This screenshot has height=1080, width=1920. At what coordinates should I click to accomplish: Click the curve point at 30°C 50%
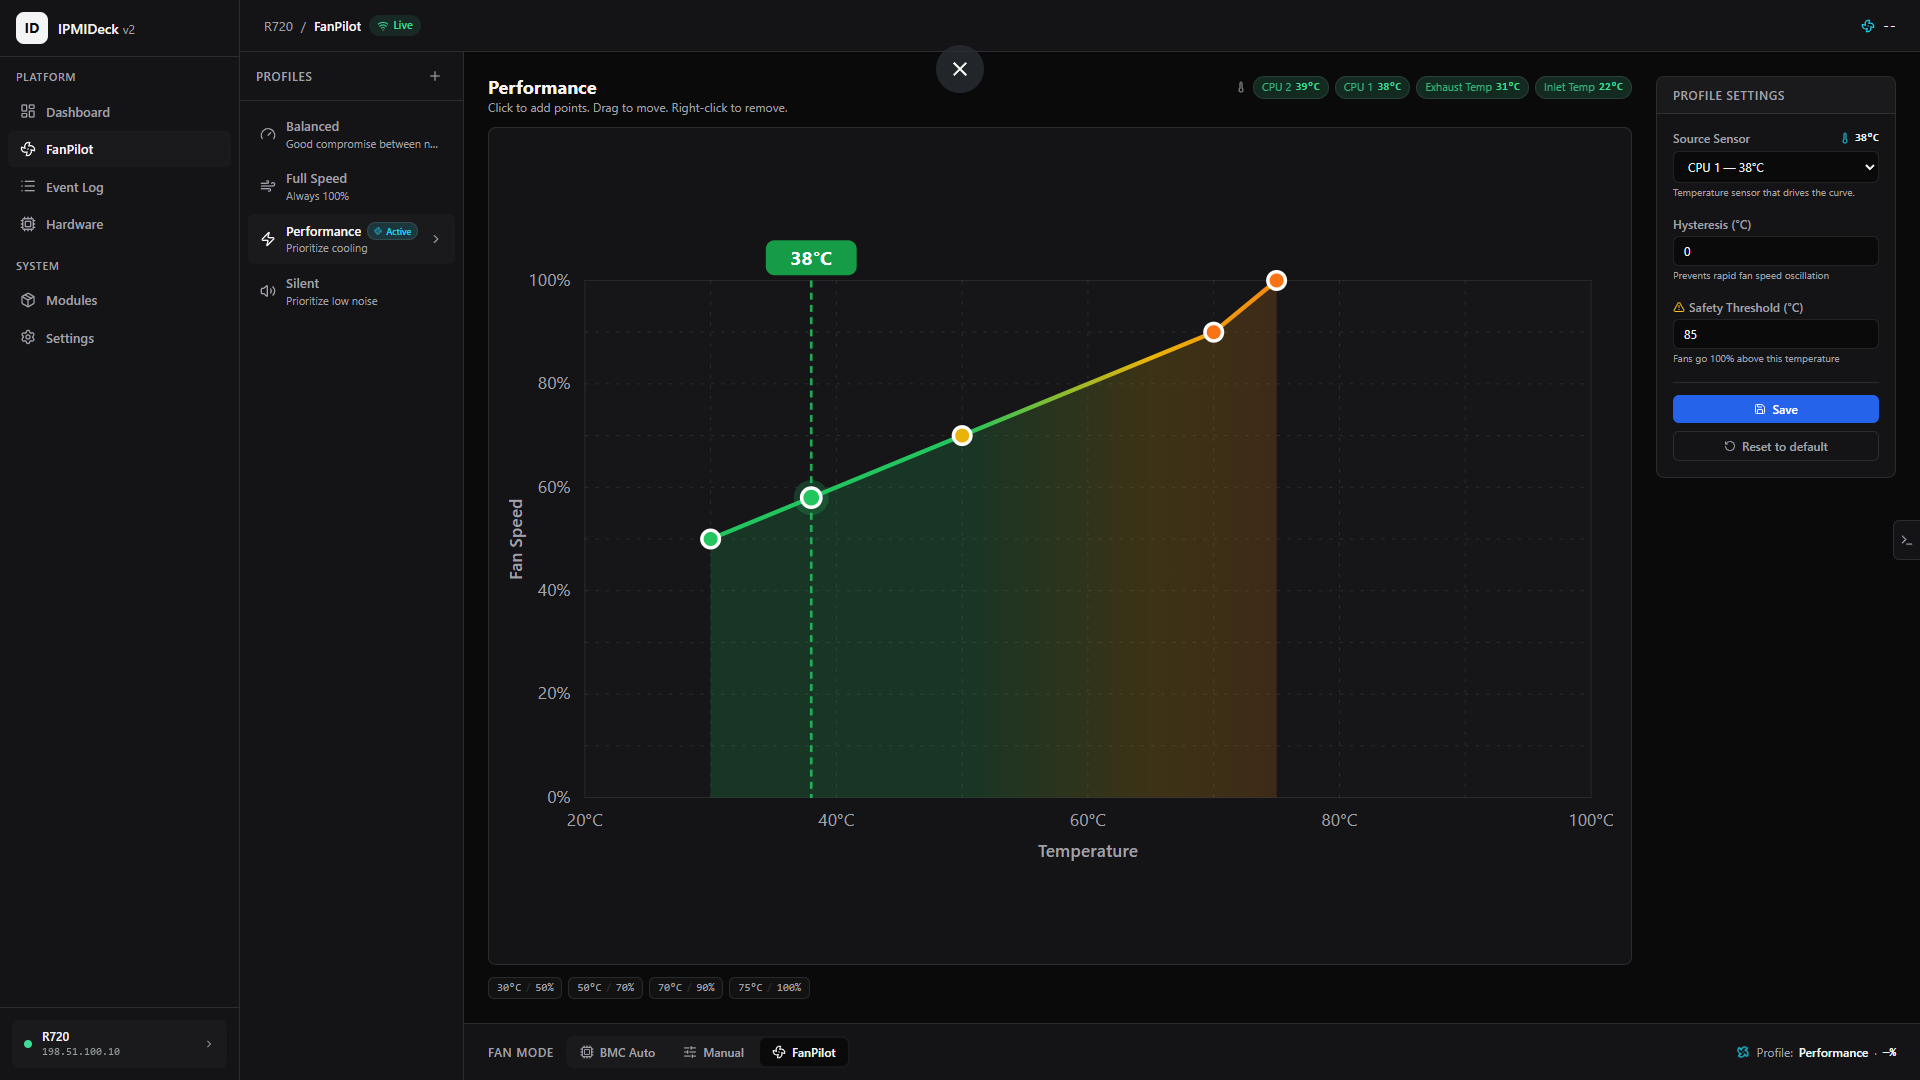coord(710,539)
